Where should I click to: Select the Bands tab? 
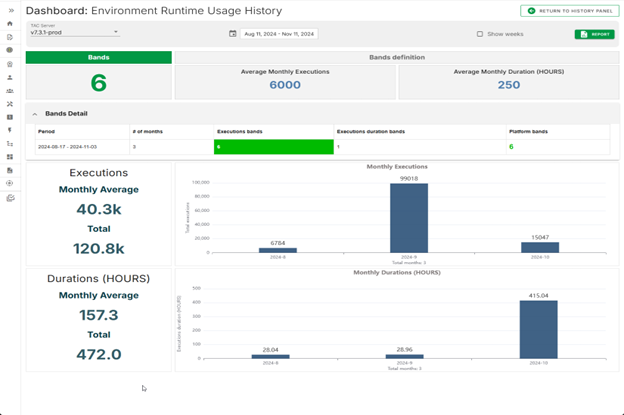click(x=98, y=57)
